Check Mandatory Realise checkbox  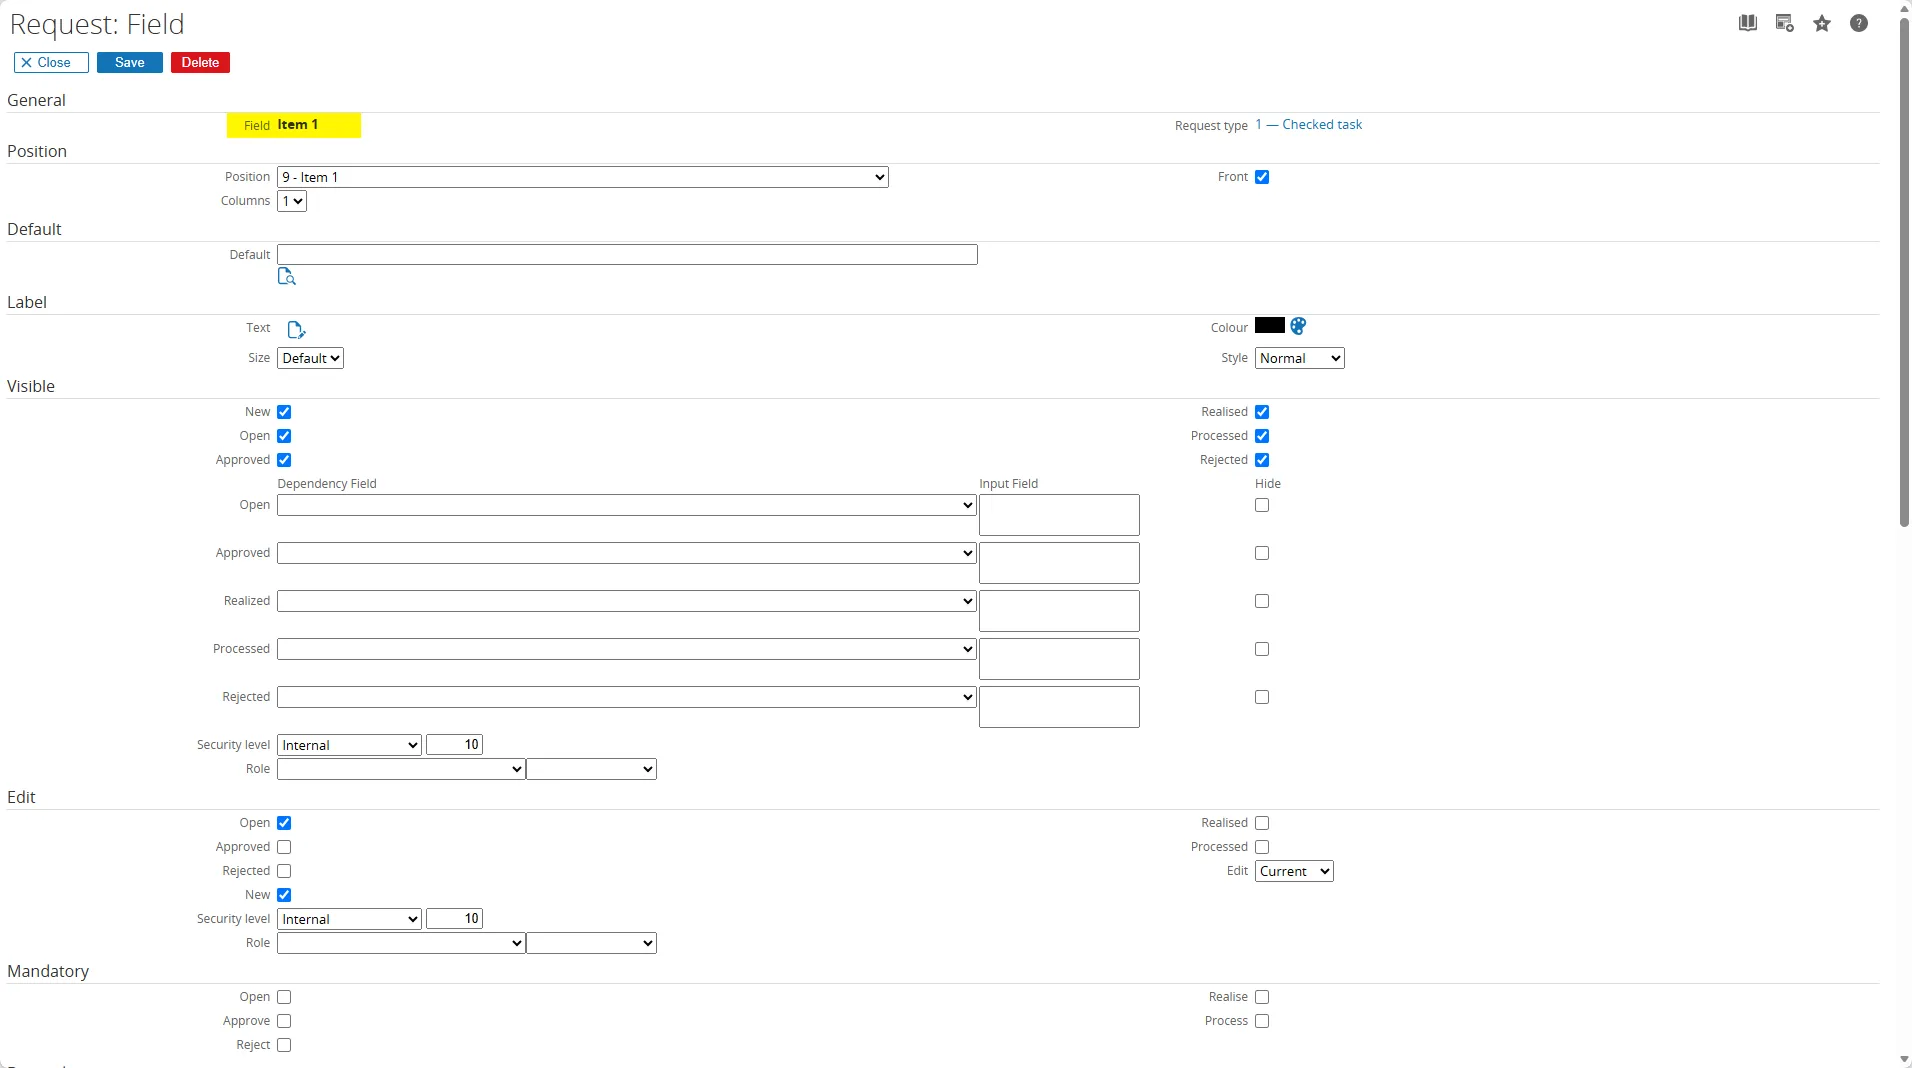click(1262, 997)
